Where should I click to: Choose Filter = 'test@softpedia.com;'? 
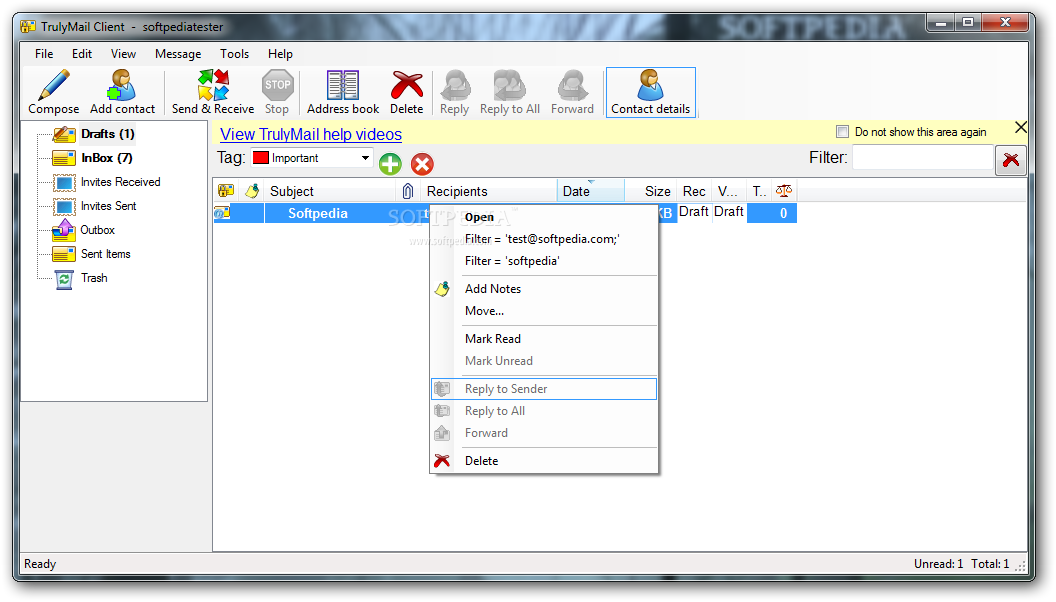click(544, 239)
